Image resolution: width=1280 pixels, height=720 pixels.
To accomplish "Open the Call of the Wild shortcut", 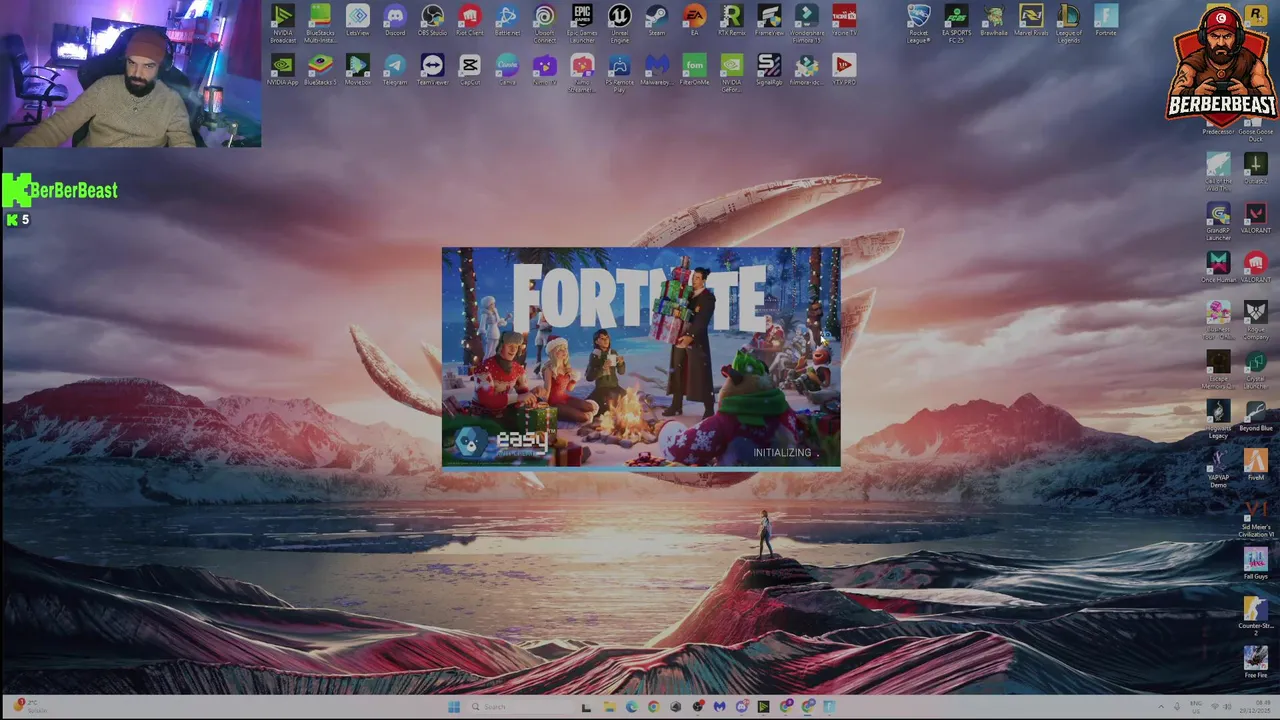I will click(x=1218, y=171).
